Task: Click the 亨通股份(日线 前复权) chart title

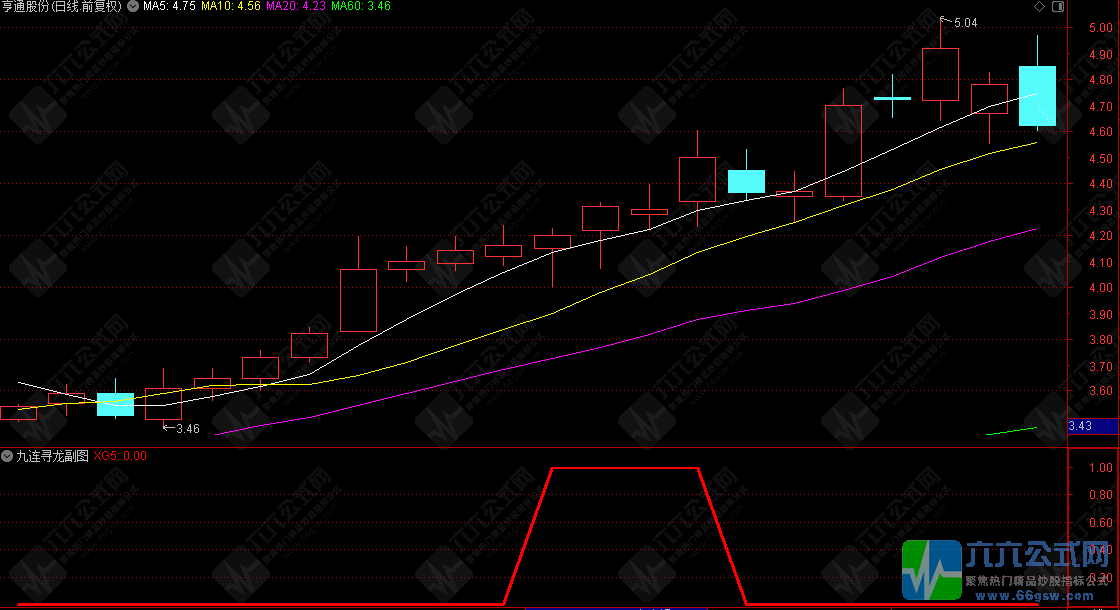Action: 62,6
